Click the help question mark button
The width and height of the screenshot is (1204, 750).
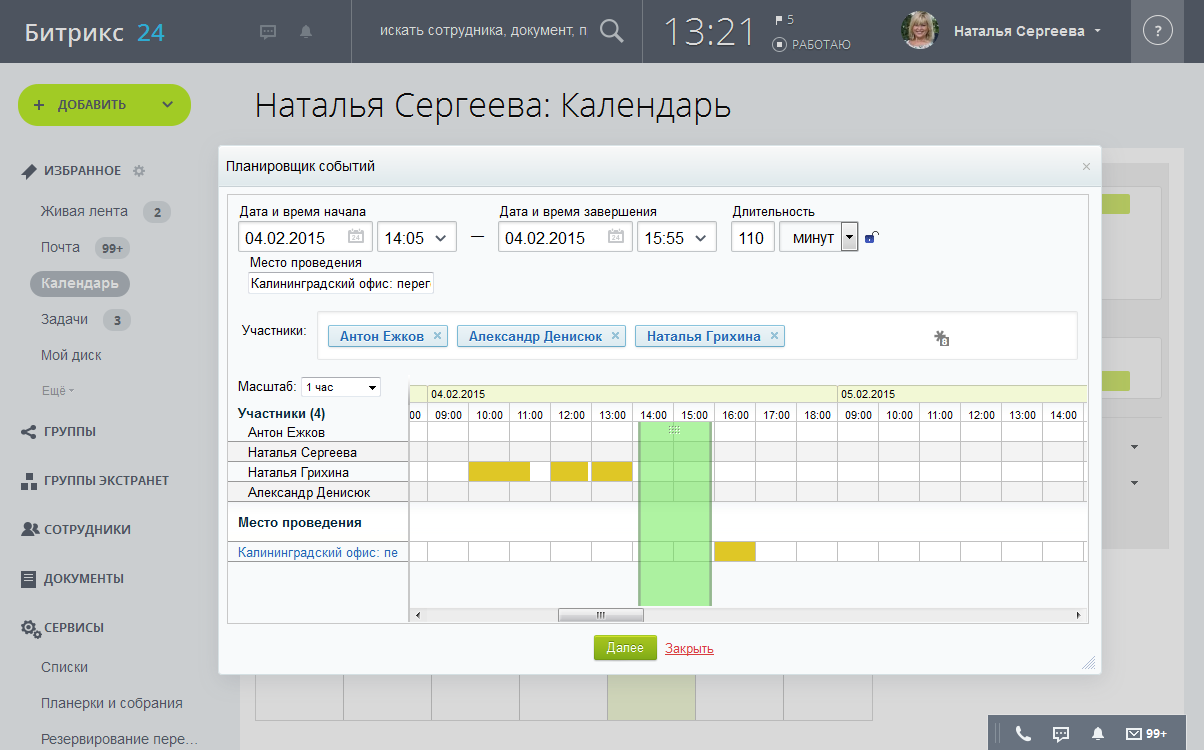pos(1157,31)
